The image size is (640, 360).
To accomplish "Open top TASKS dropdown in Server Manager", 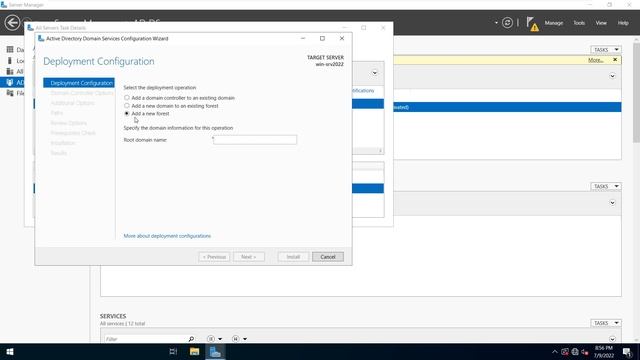I will coord(606,50).
